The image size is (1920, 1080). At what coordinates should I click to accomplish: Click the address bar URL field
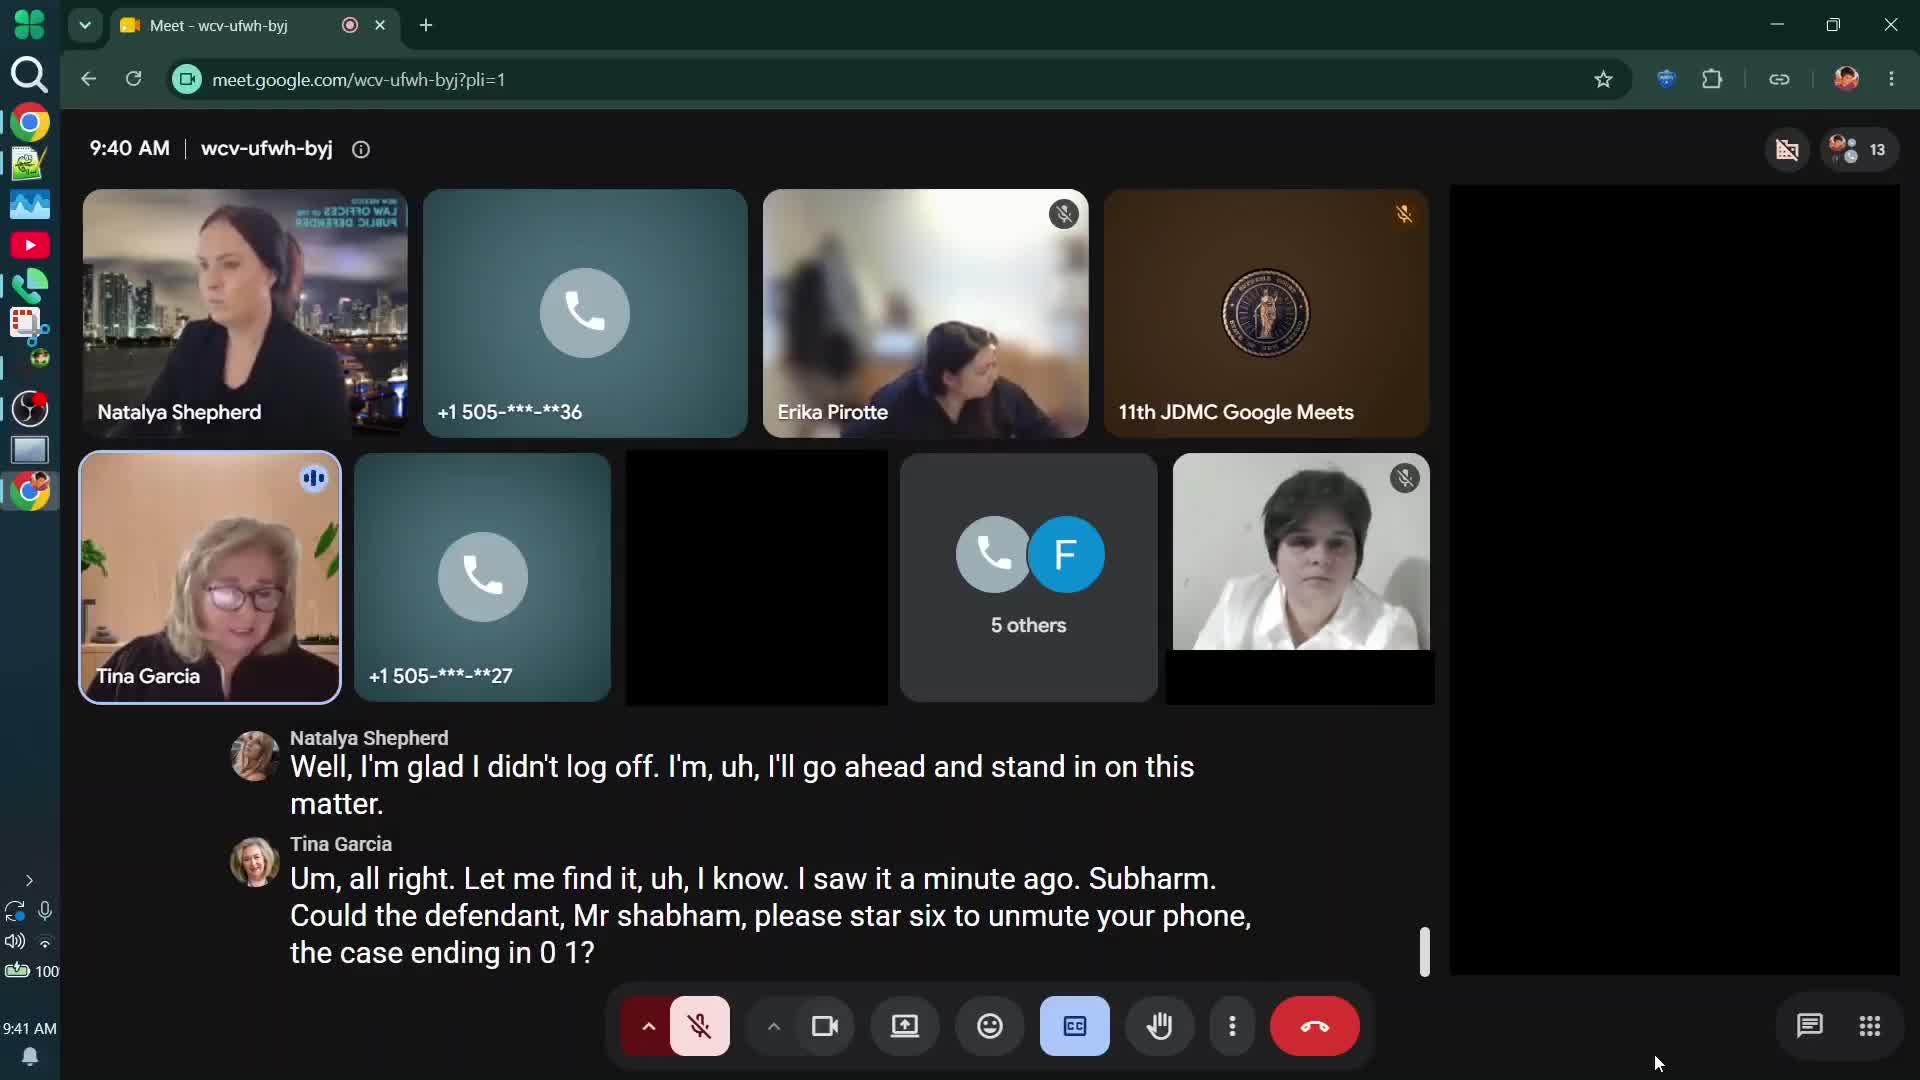coord(900,79)
